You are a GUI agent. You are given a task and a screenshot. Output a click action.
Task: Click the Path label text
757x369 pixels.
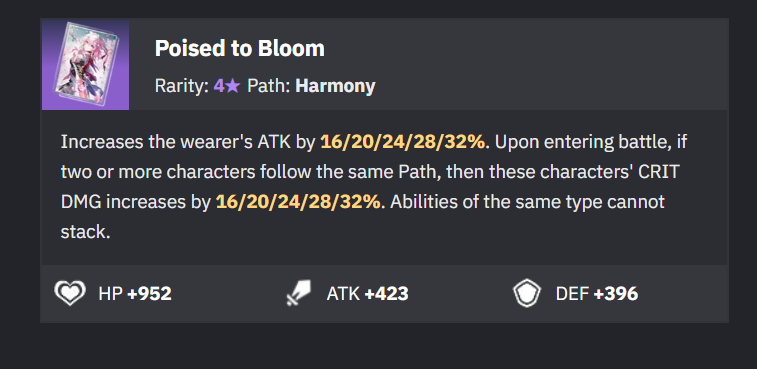(x=269, y=86)
